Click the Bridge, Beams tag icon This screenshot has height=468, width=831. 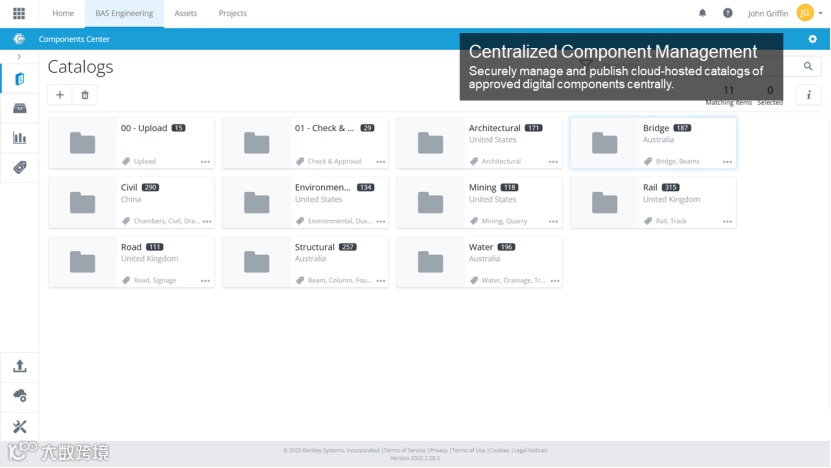[648, 161]
